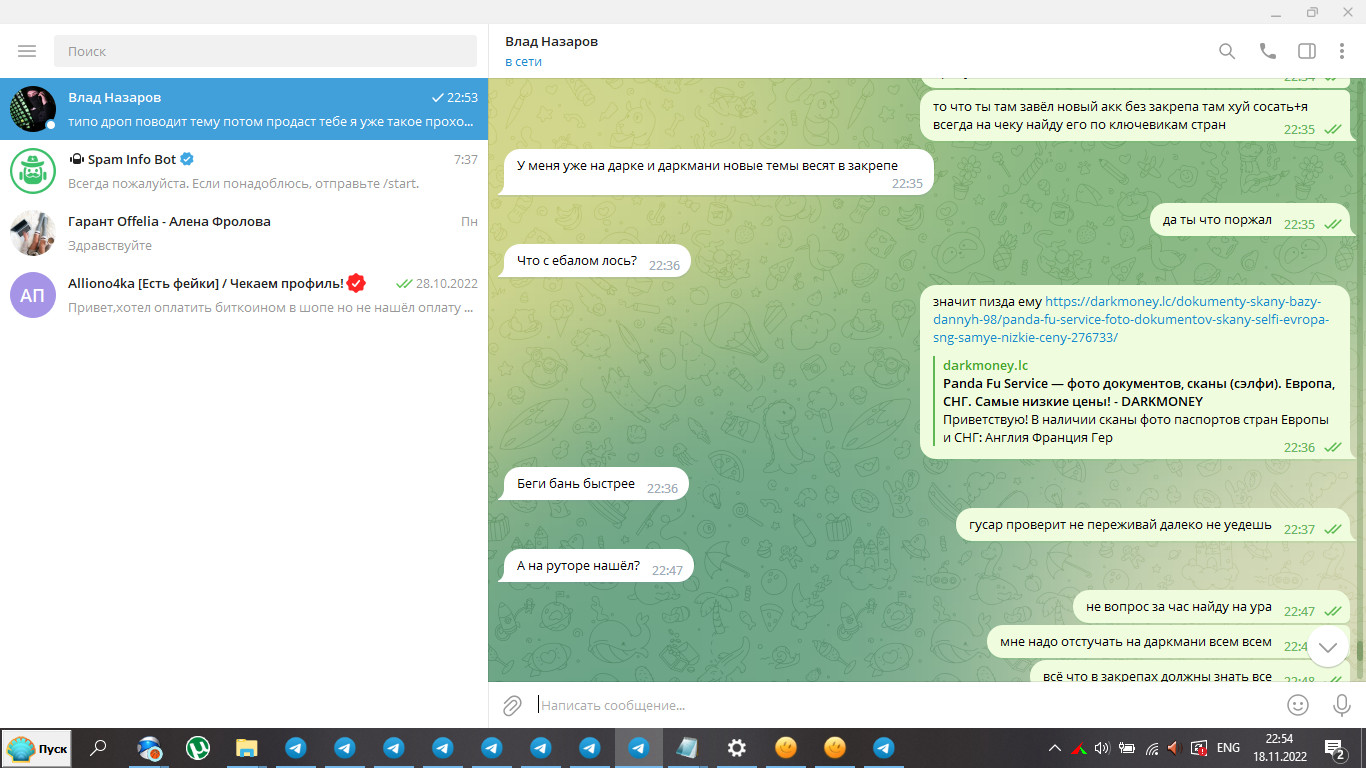The width and height of the screenshot is (1366, 768).
Task: Click the Поиск search field
Action: click(x=265, y=51)
